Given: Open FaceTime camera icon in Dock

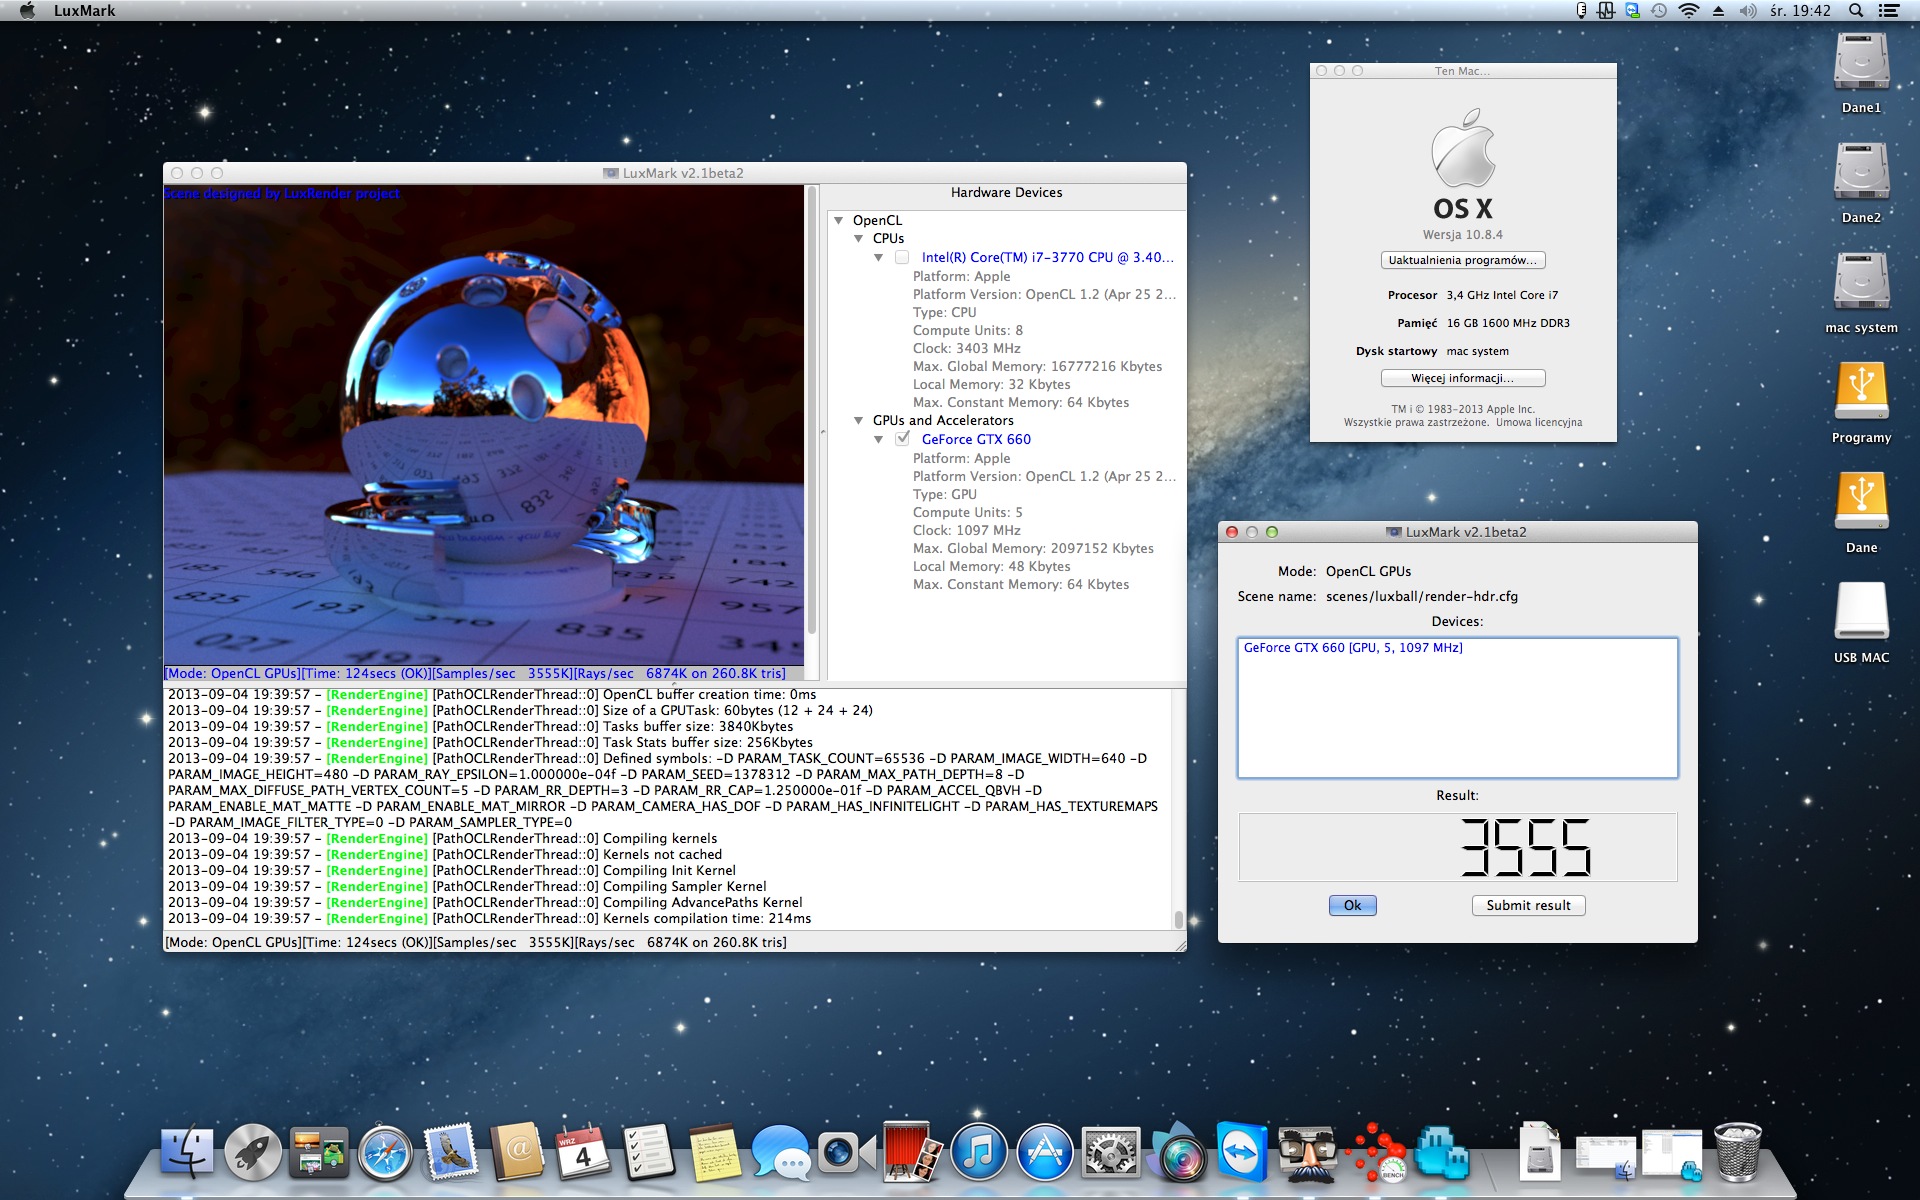Looking at the screenshot, I should (x=846, y=1152).
